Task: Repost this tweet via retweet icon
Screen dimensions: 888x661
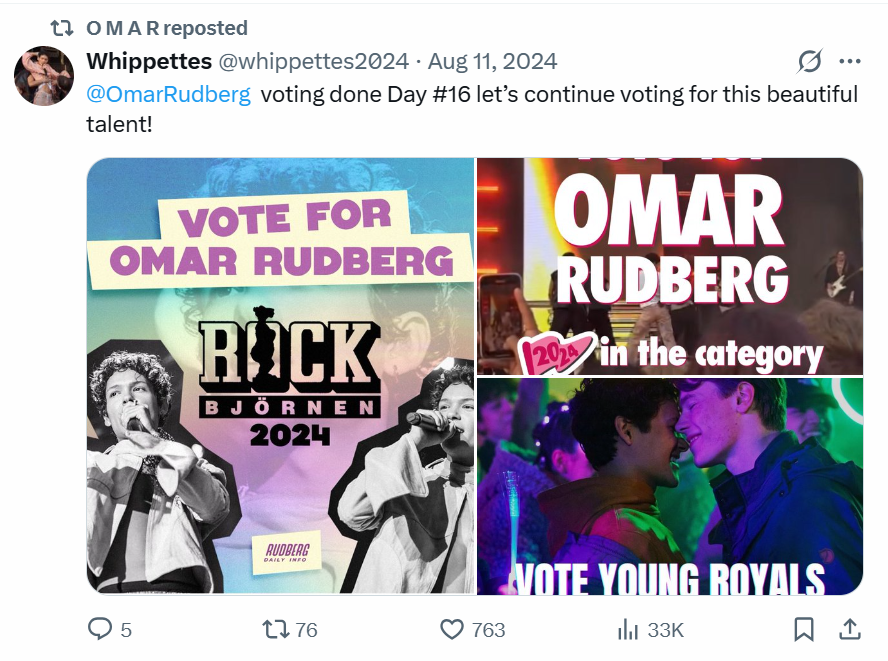Action: [x=275, y=629]
